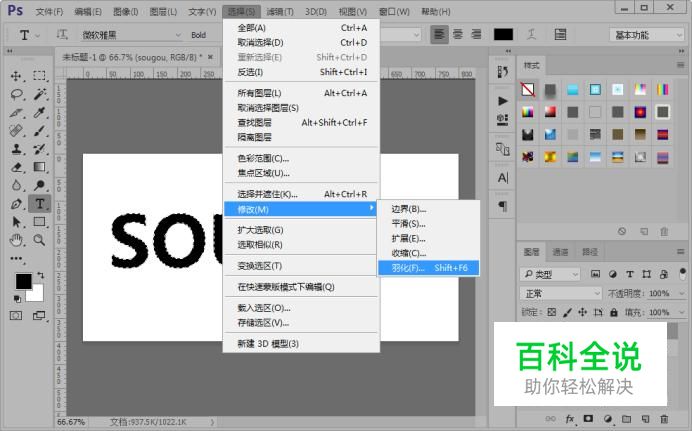Open the layer filter type dropdown
The image size is (692, 431).
pos(550,274)
